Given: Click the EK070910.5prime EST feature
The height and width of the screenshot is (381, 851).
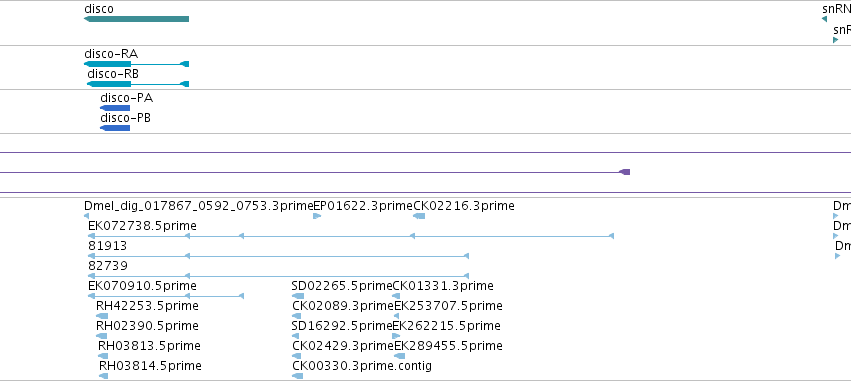Looking at the screenshot, I should pos(166,296).
